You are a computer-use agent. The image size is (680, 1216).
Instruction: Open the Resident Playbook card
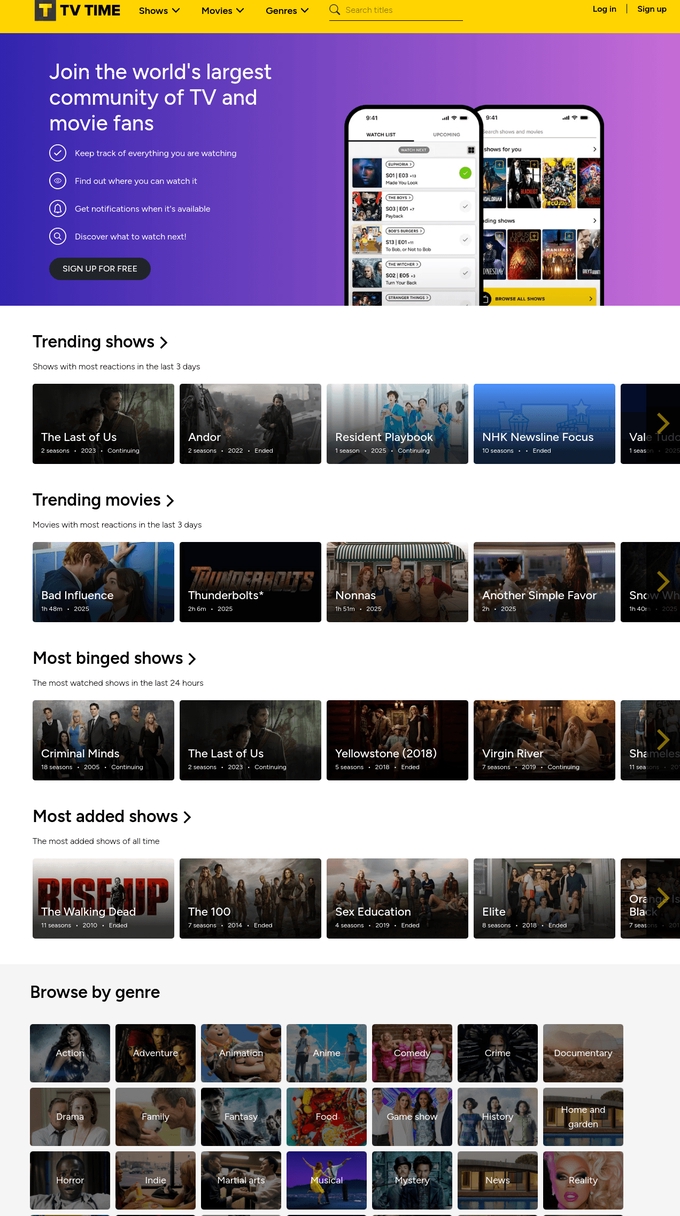(397, 423)
